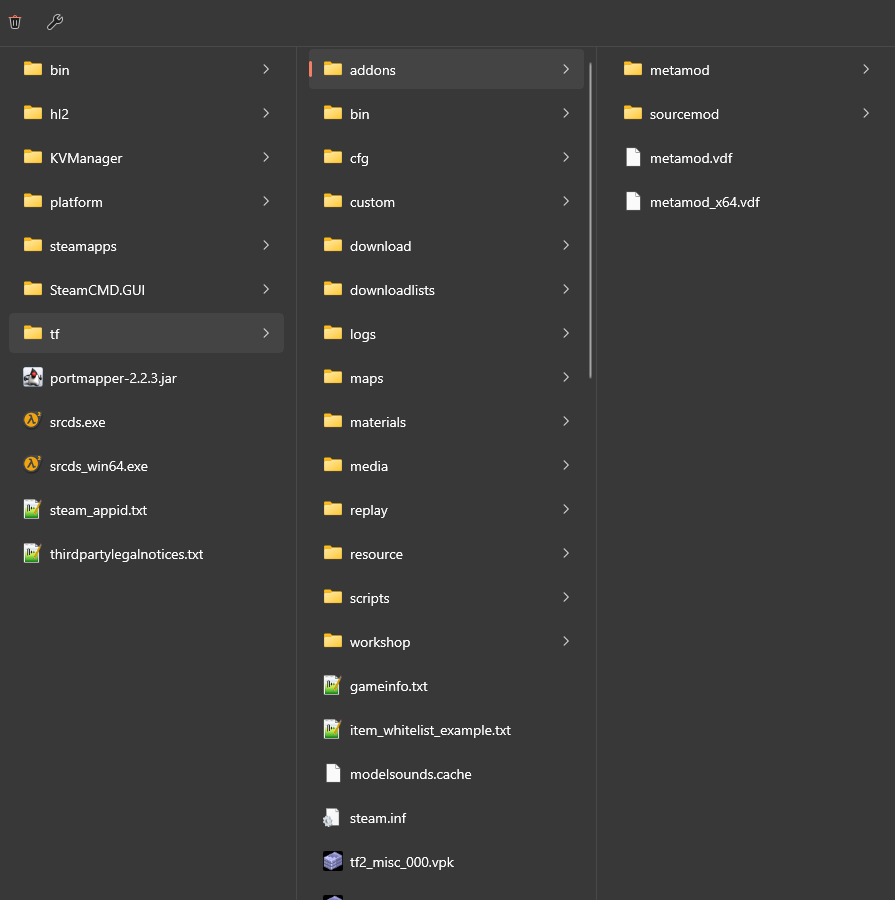Click the platform folder icon
Image resolution: width=895 pixels, height=900 pixels.
coord(33,201)
